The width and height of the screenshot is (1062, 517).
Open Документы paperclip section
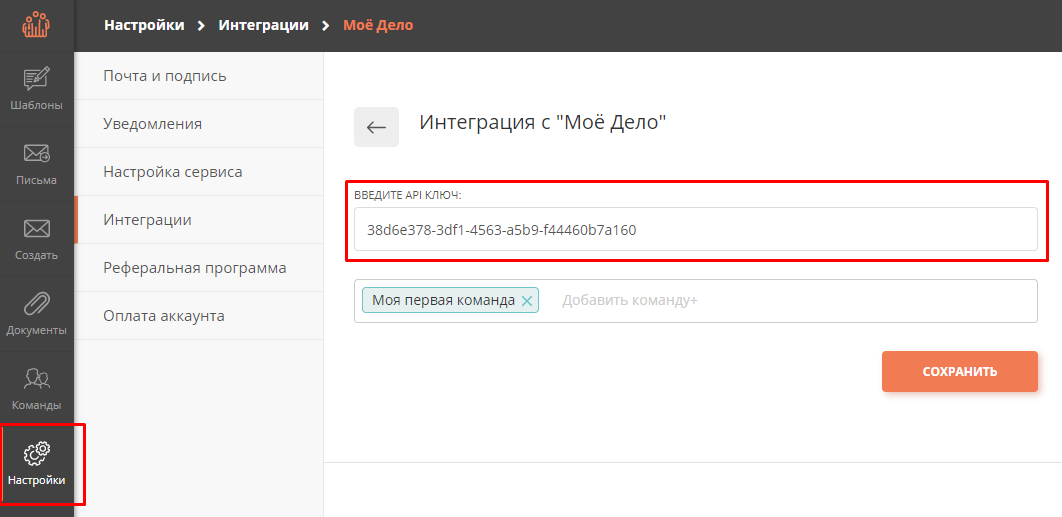tap(37, 314)
